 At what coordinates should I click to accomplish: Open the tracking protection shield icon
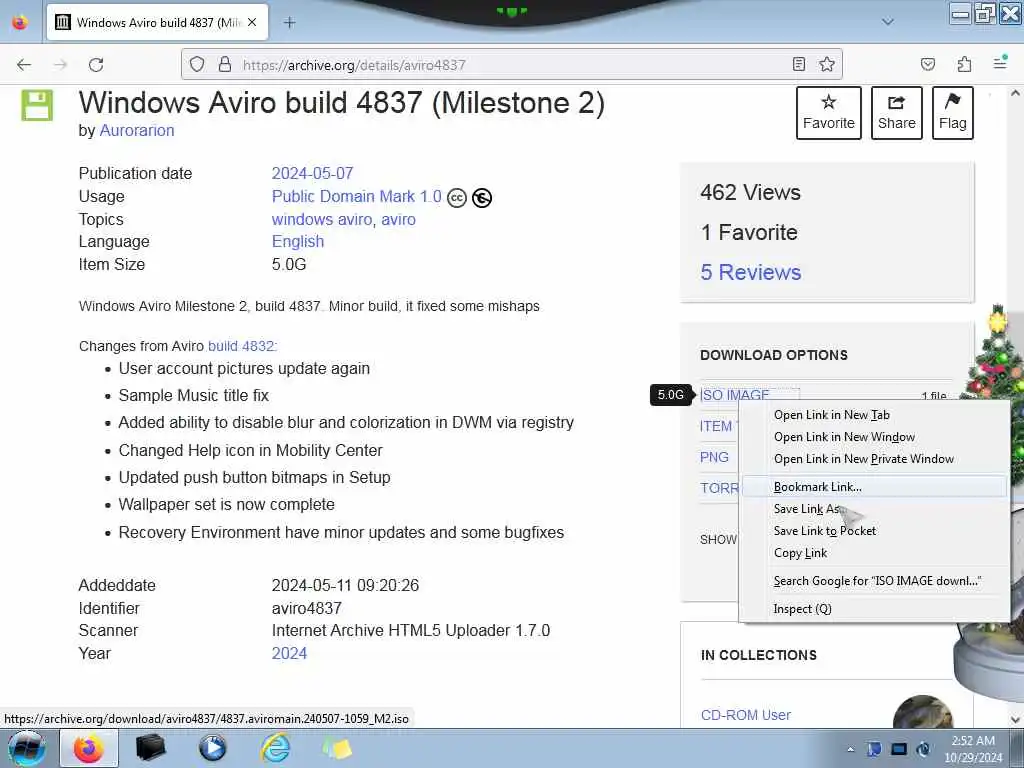197,65
